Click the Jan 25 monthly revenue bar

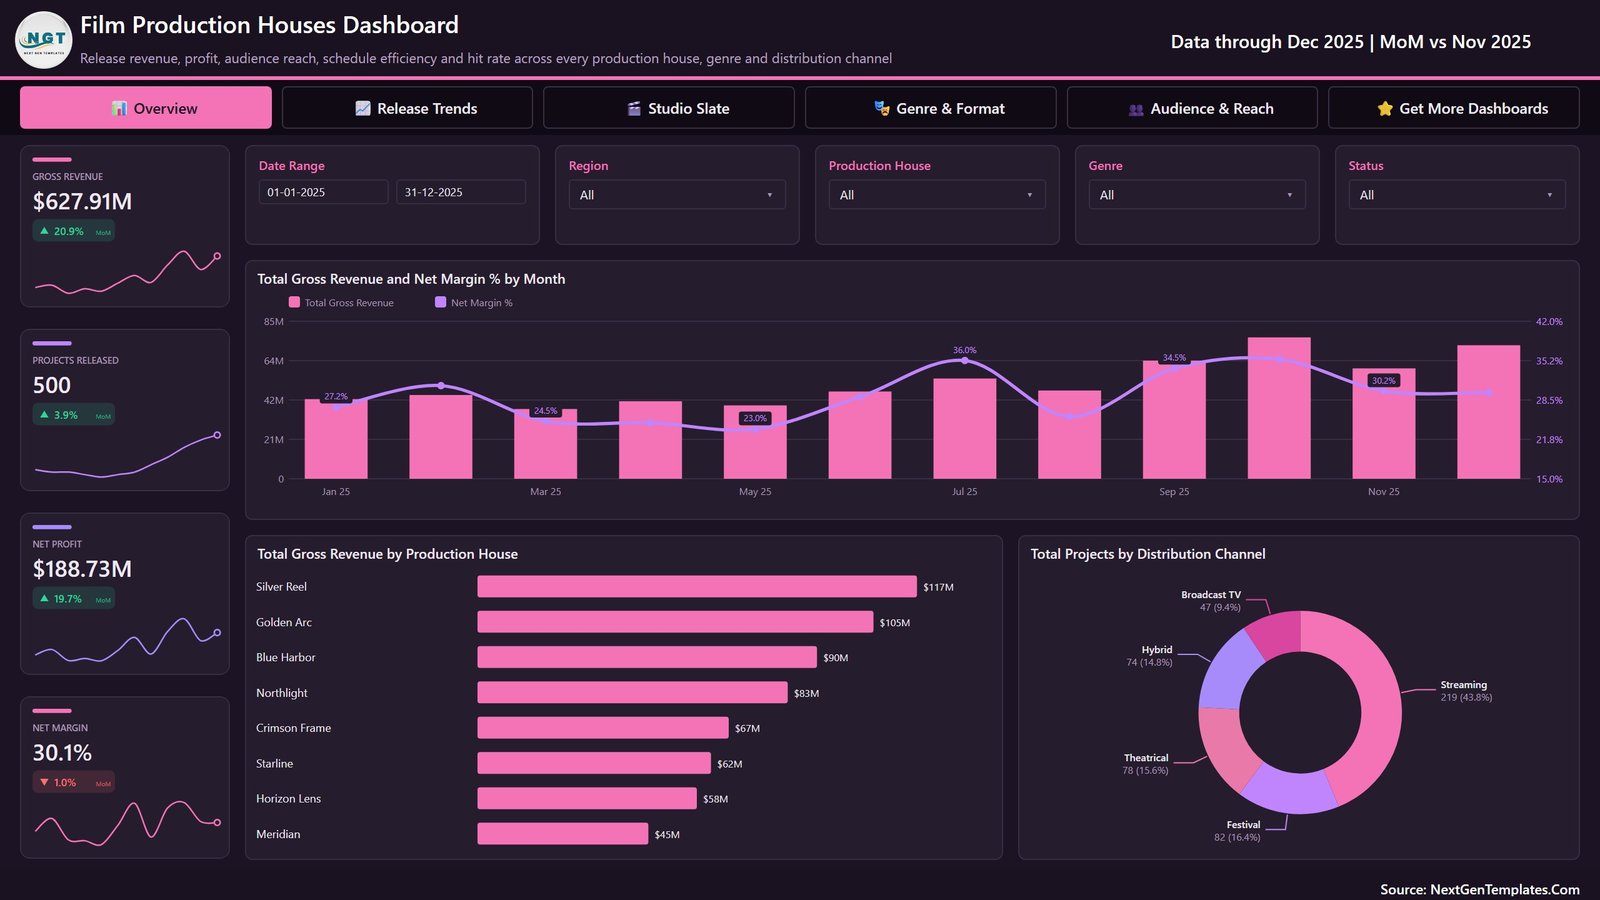pyautogui.click(x=336, y=439)
